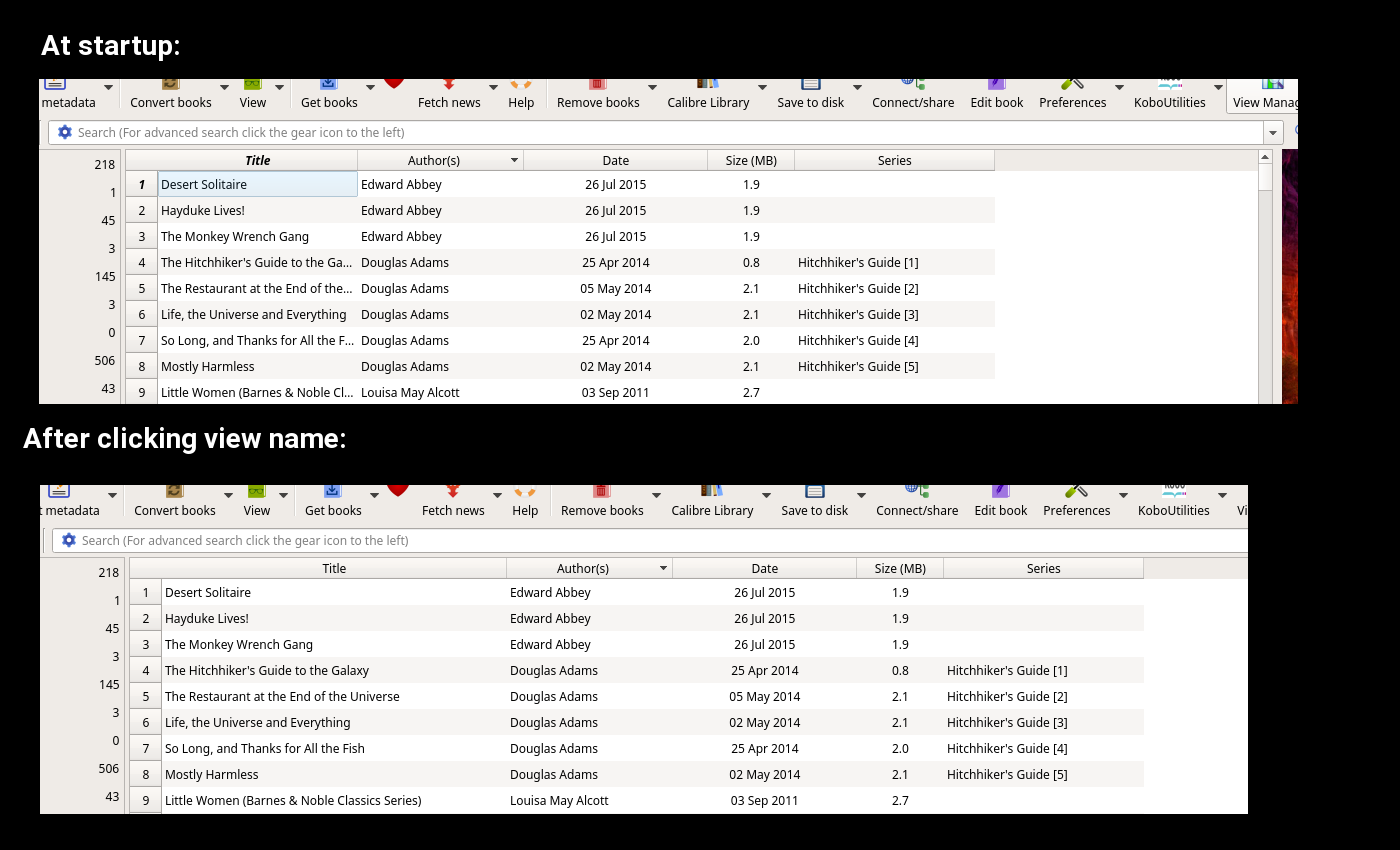Viewport: 1400px width, 850px height.
Task: Expand KoboUtilities dropdown arrow, After clicking screenshot
Action: [1222, 495]
